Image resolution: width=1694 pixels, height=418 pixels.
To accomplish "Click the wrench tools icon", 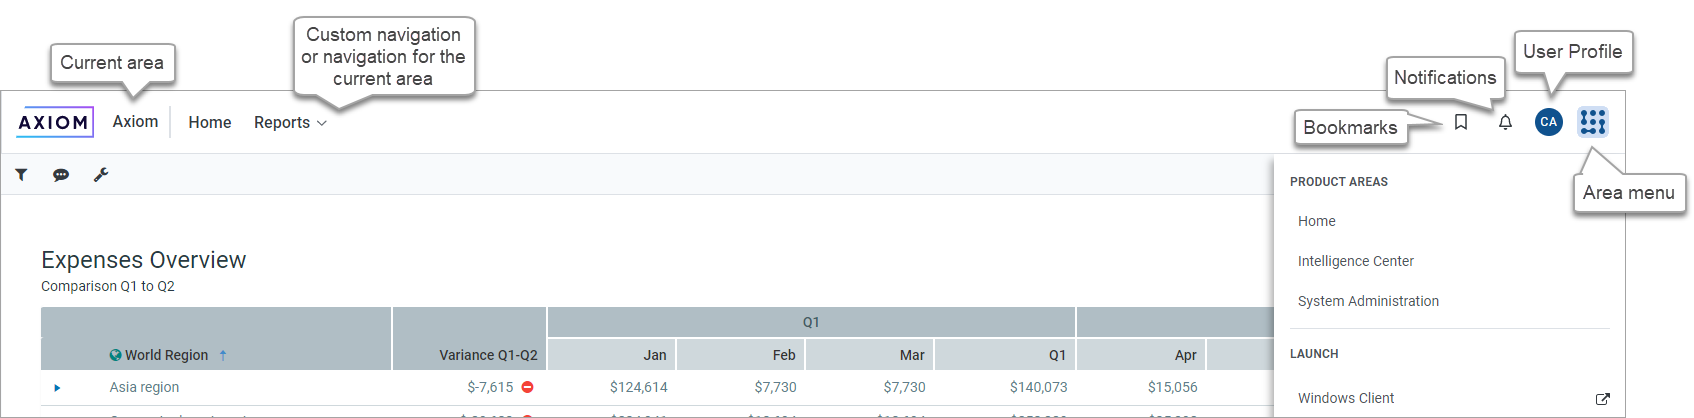I will point(101,175).
